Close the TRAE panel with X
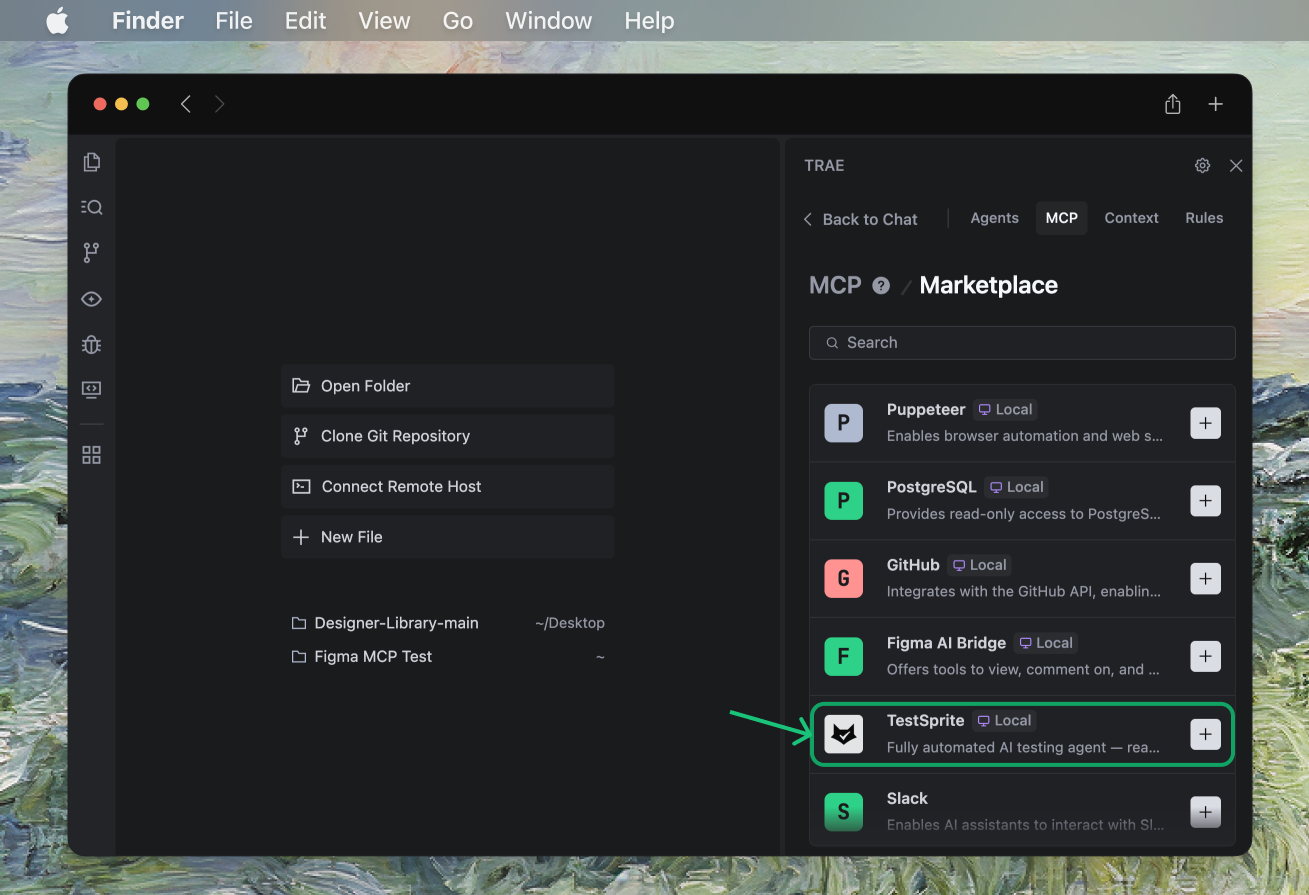Image resolution: width=1309 pixels, height=895 pixels. click(1236, 166)
